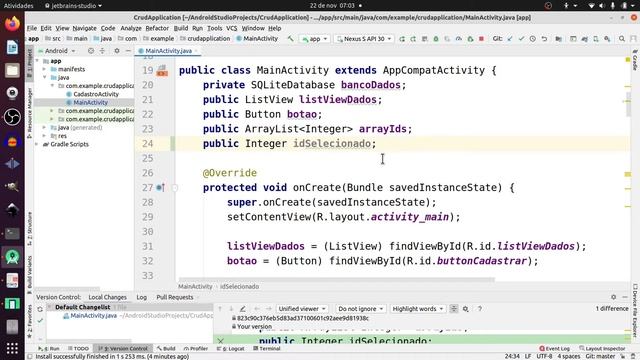Click the Project panel locate target icon
The width and height of the screenshot is (640, 360).
(91, 51)
